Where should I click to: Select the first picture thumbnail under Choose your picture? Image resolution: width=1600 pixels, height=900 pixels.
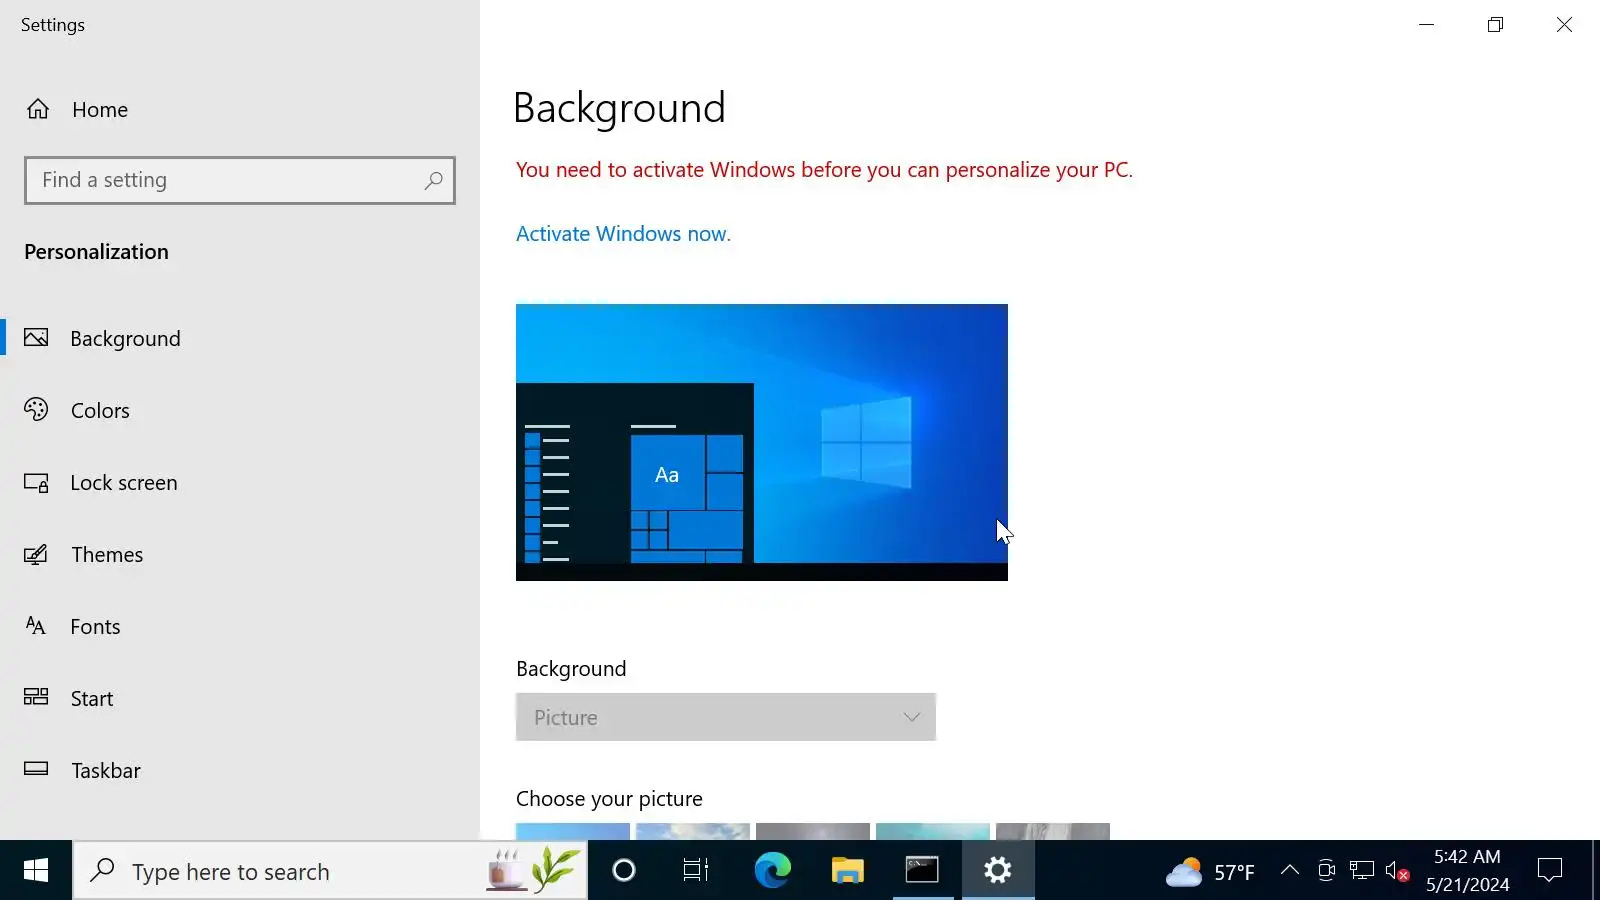click(x=573, y=831)
